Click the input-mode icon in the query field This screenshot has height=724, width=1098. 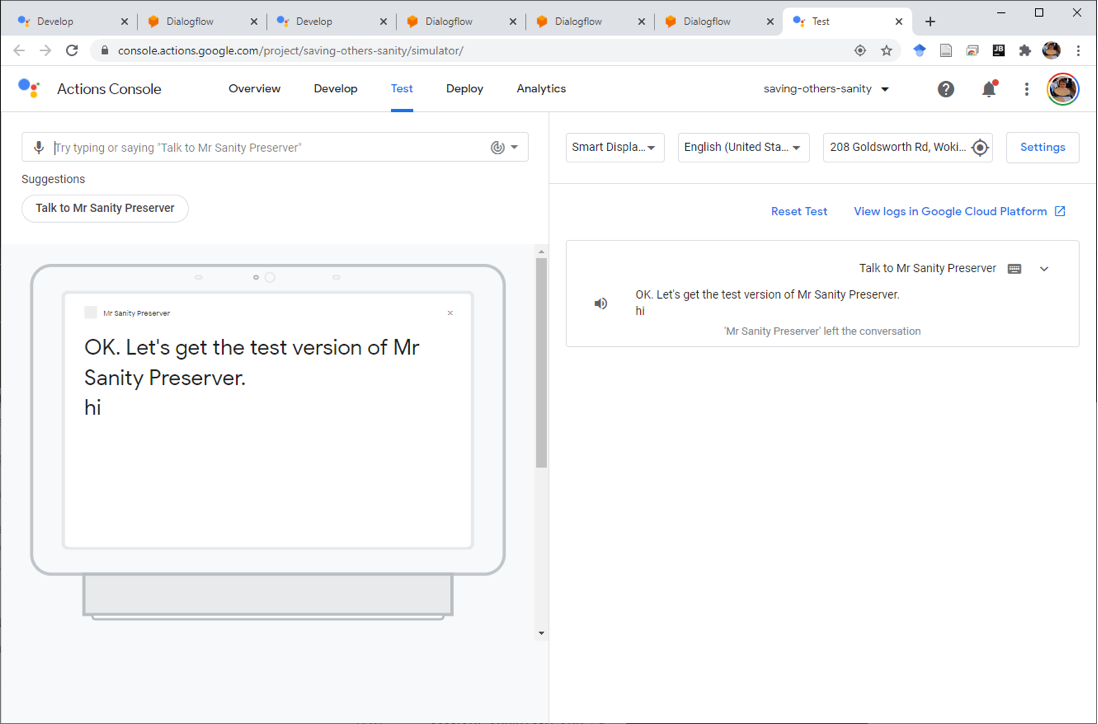tap(497, 147)
